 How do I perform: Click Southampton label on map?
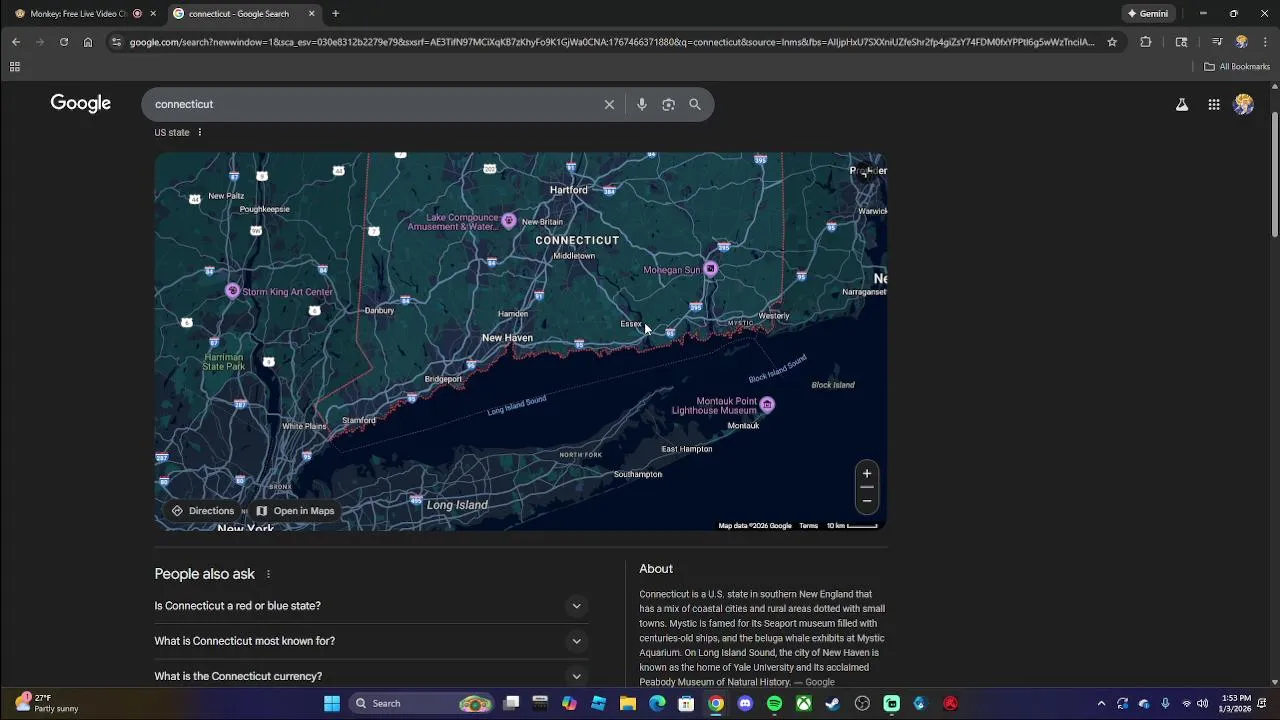coord(638,474)
